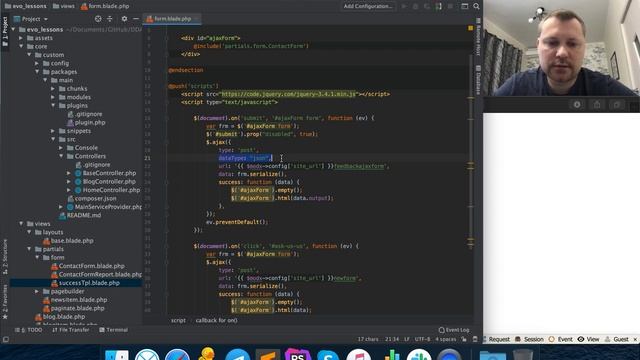Click the Session item in bottom-right panel
This screenshot has height=360, width=640.
(529, 339)
